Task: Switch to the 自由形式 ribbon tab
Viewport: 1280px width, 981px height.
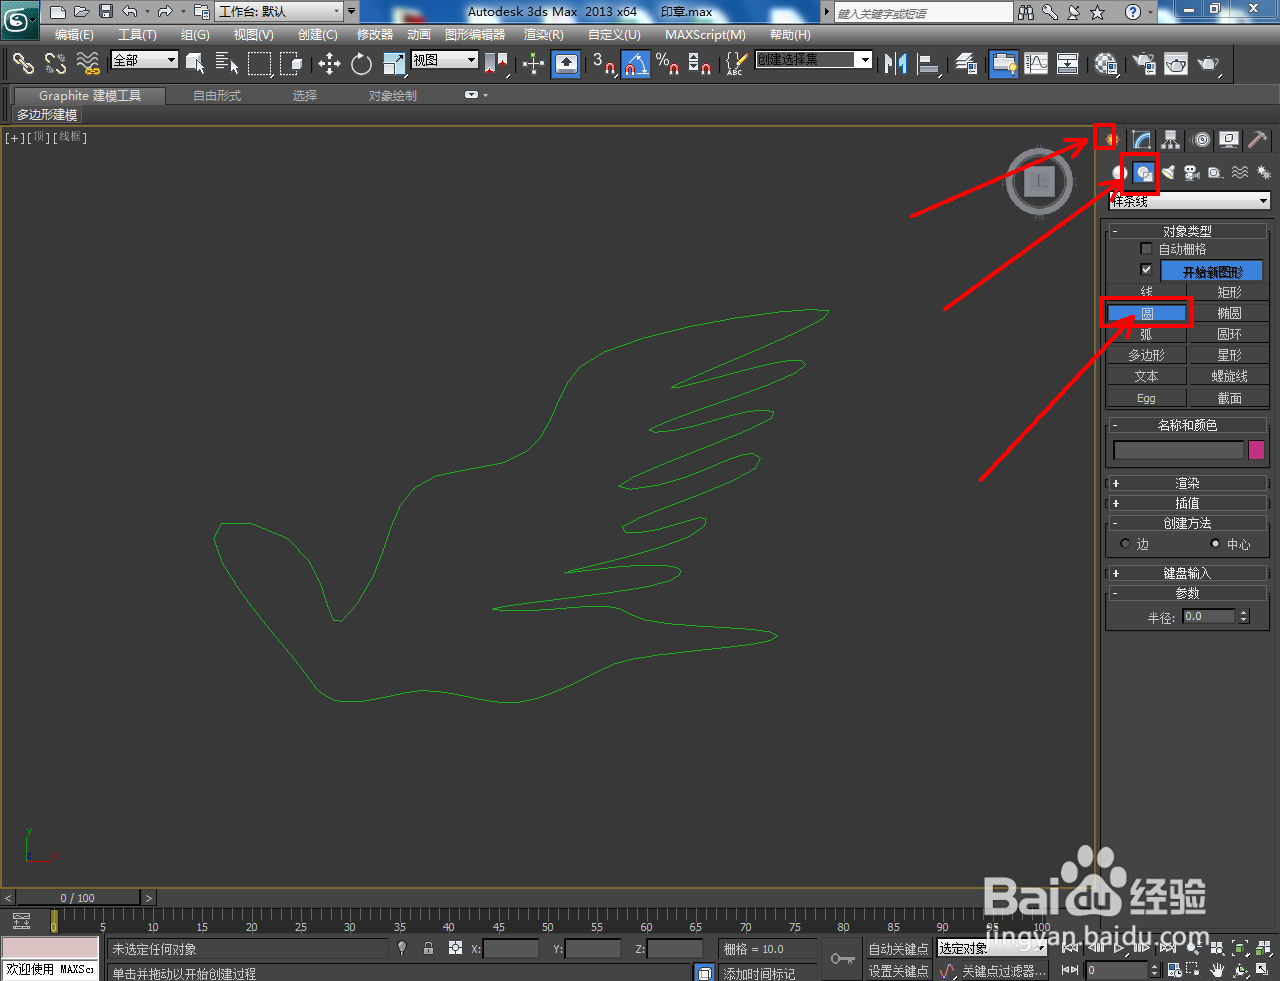Action: [216, 95]
